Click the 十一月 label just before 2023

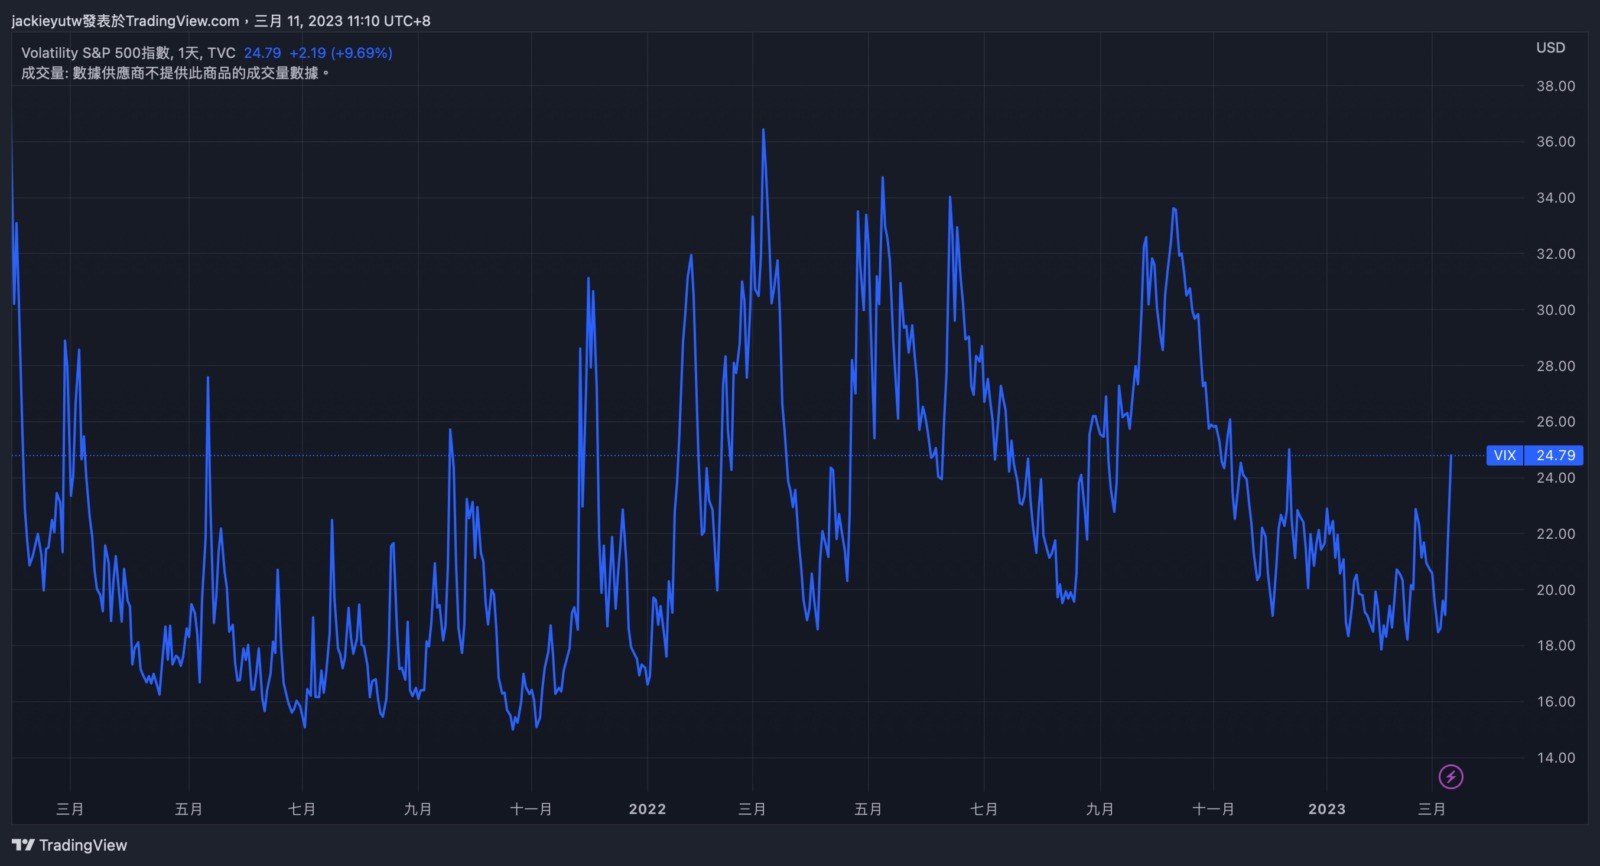click(1212, 809)
